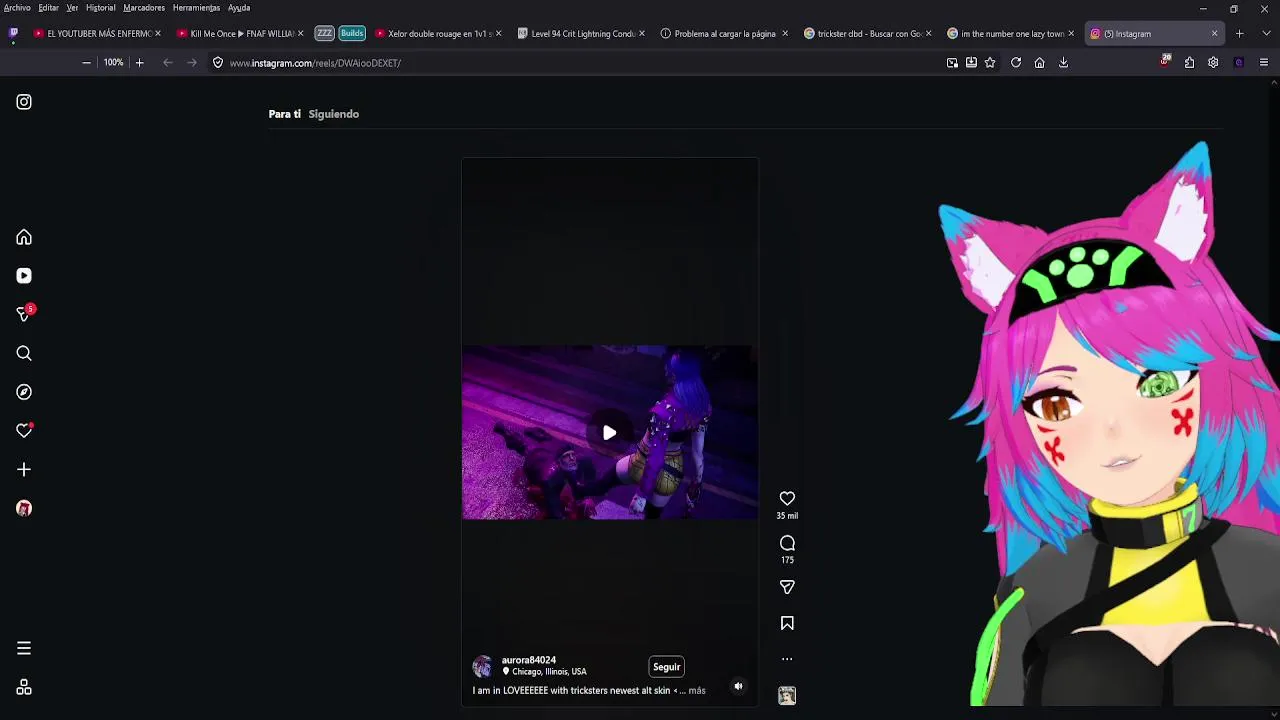
Task: Zoom in with plus button
Action: (x=139, y=63)
